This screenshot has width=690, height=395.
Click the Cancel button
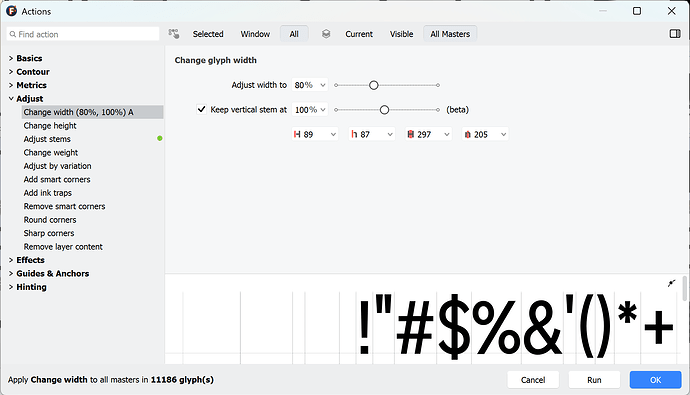533,380
